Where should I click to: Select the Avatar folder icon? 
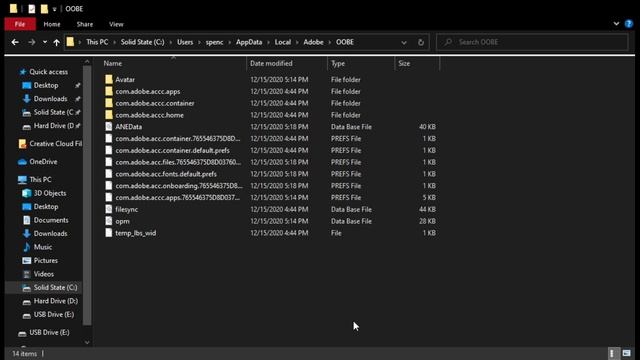[109, 79]
